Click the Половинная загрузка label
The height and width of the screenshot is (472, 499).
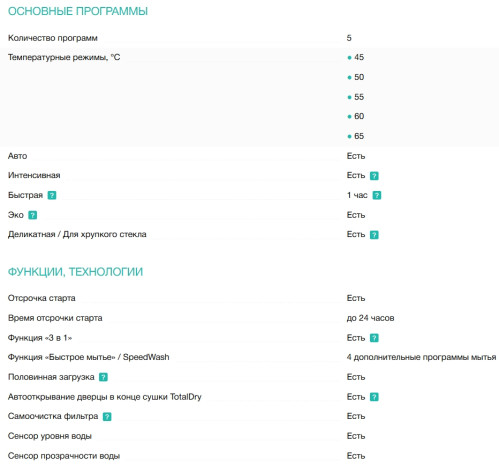51,377
